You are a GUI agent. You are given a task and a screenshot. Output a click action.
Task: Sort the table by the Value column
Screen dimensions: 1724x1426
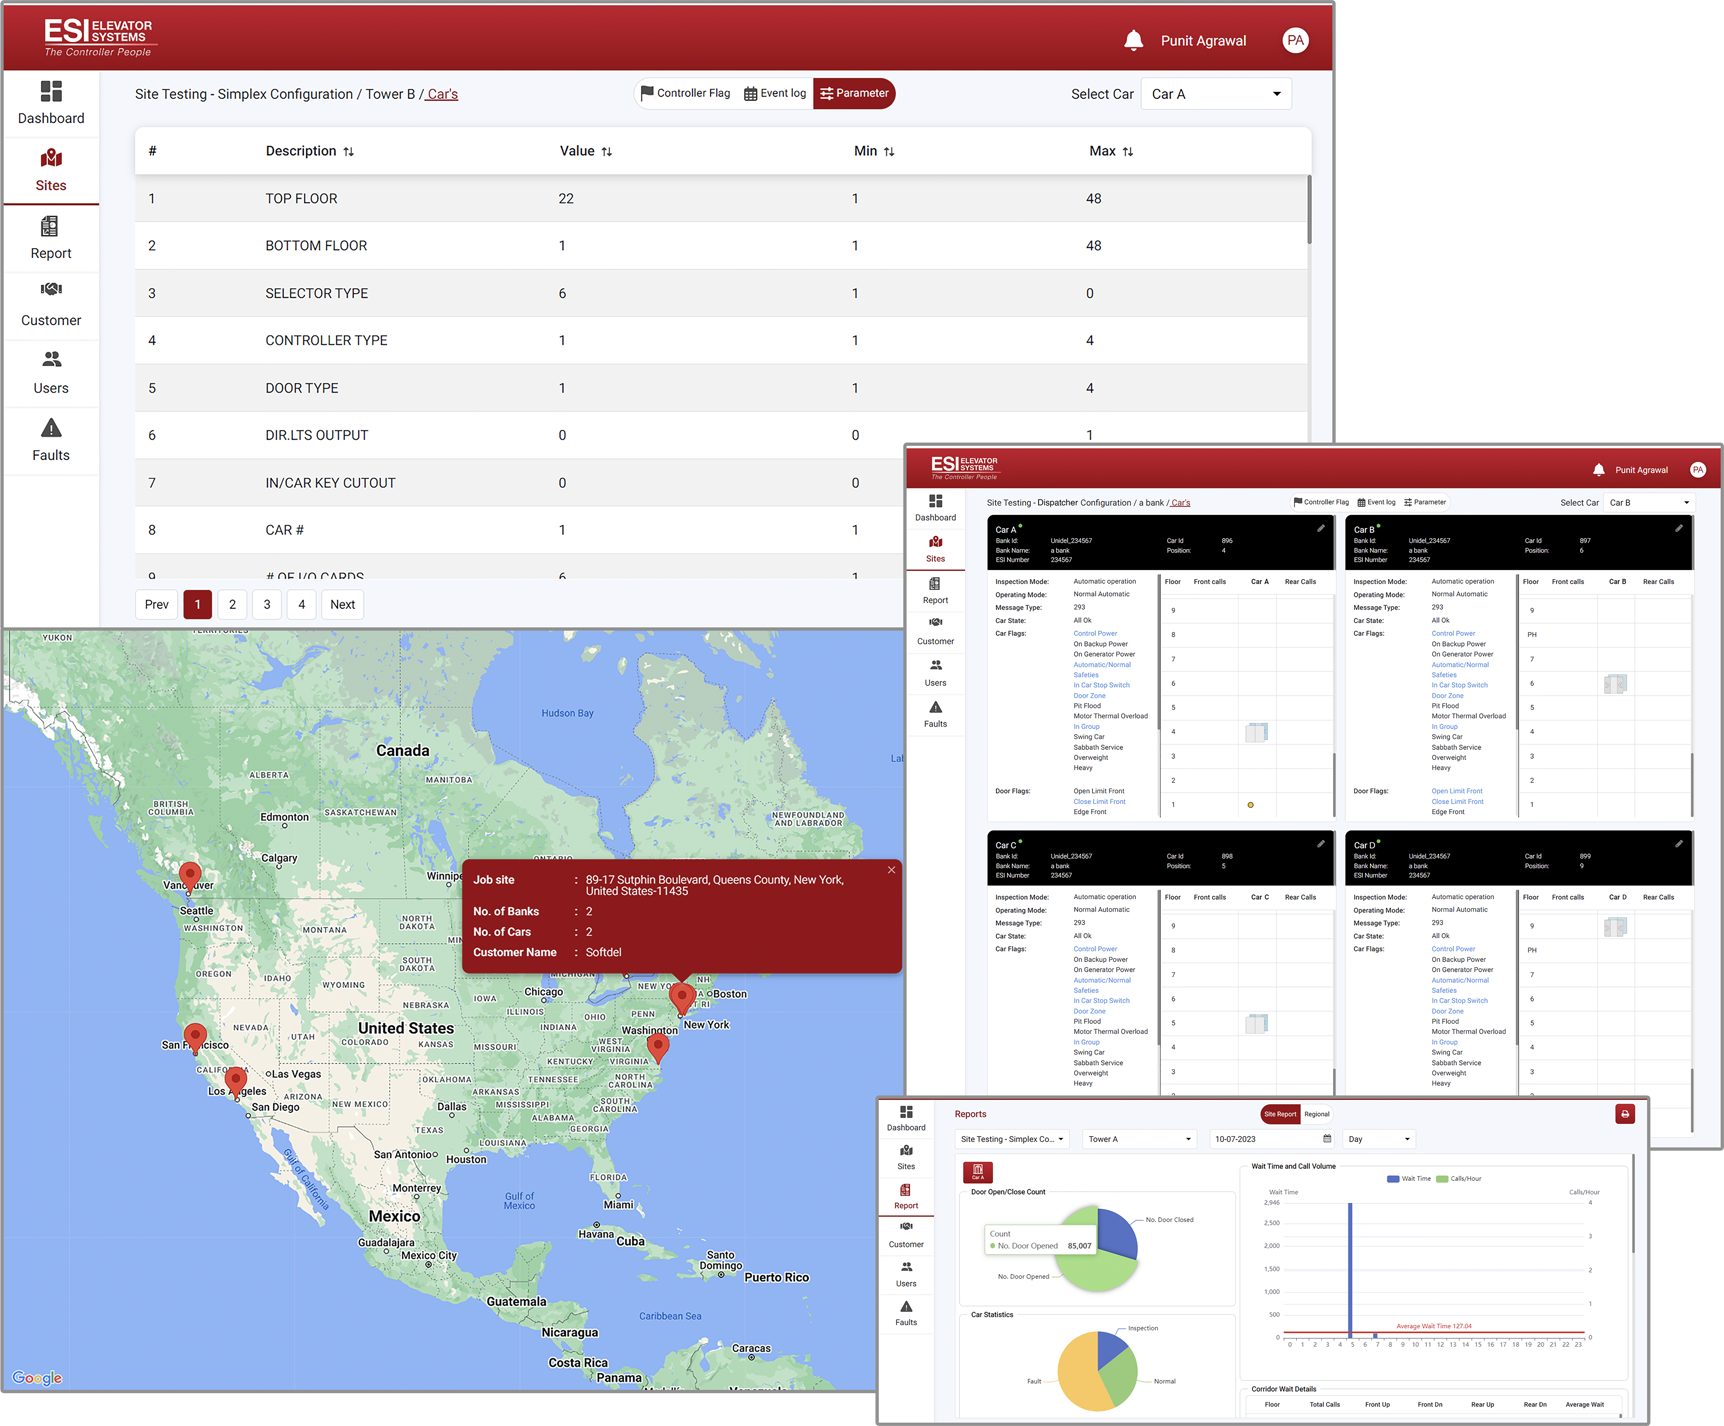[586, 151]
